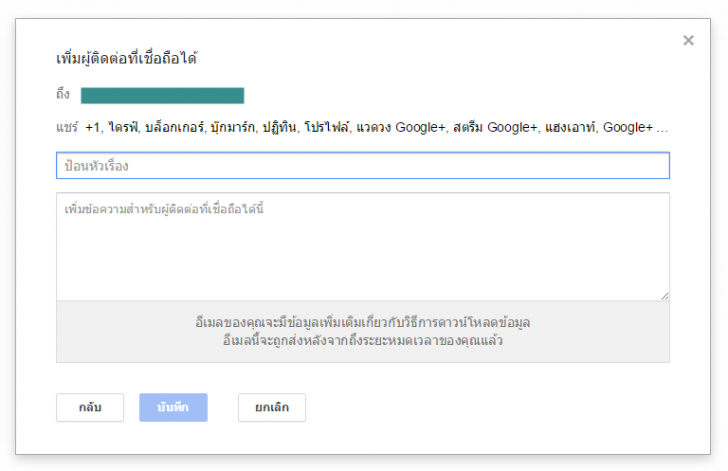Click the แชร์ share label

coord(67,127)
